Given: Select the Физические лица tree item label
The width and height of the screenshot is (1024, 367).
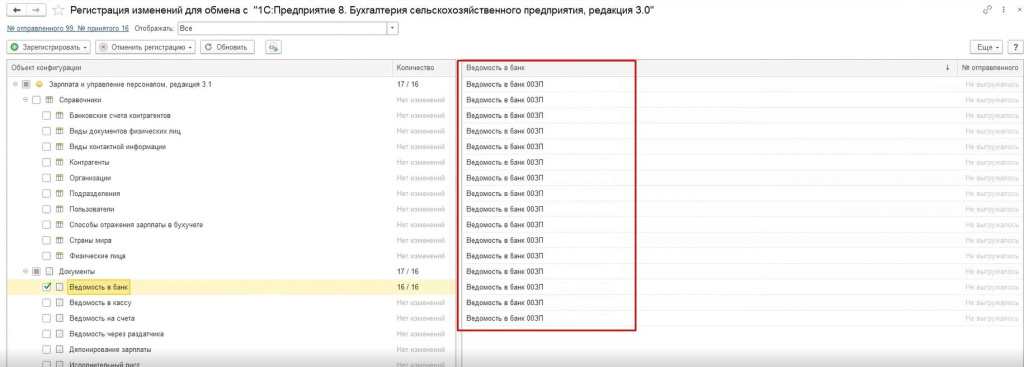Looking at the screenshot, I should pyautogui.click(x=97, y=256).
